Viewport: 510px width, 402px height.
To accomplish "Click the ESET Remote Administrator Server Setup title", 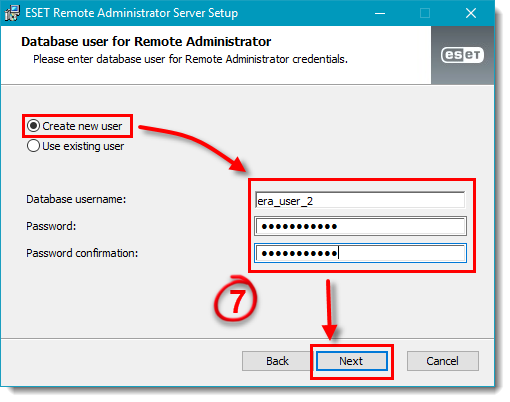I will [131, 13].
